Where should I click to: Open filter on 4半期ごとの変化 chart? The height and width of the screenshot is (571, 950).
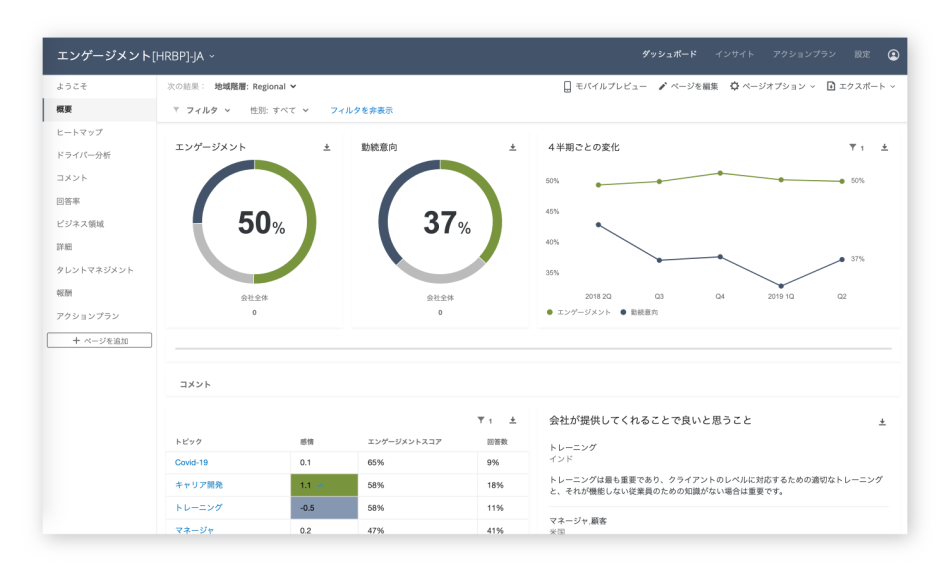pyautogui.click(x=854, y=148)
